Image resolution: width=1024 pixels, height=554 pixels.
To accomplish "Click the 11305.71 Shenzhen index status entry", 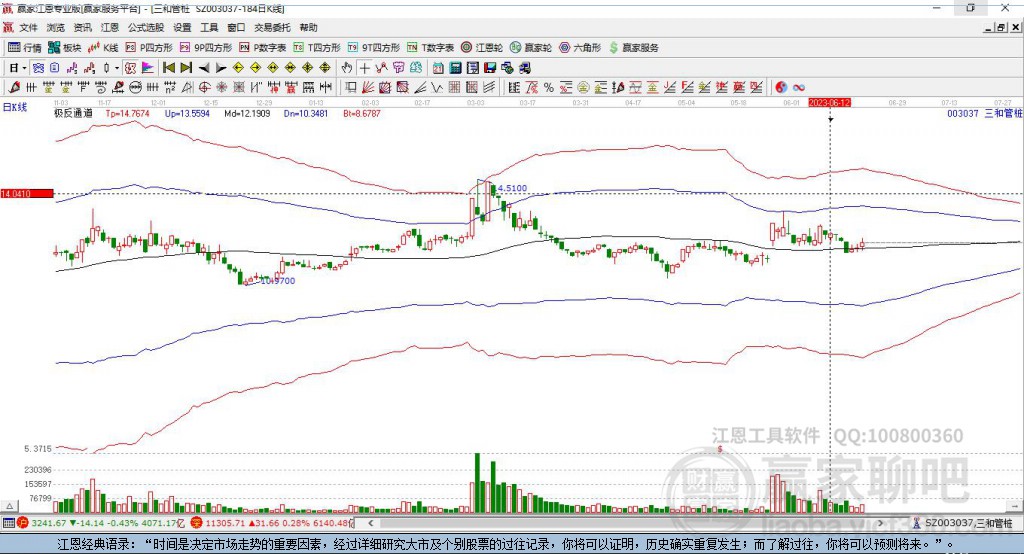I will pyautogui.click(x=272, y=523).
